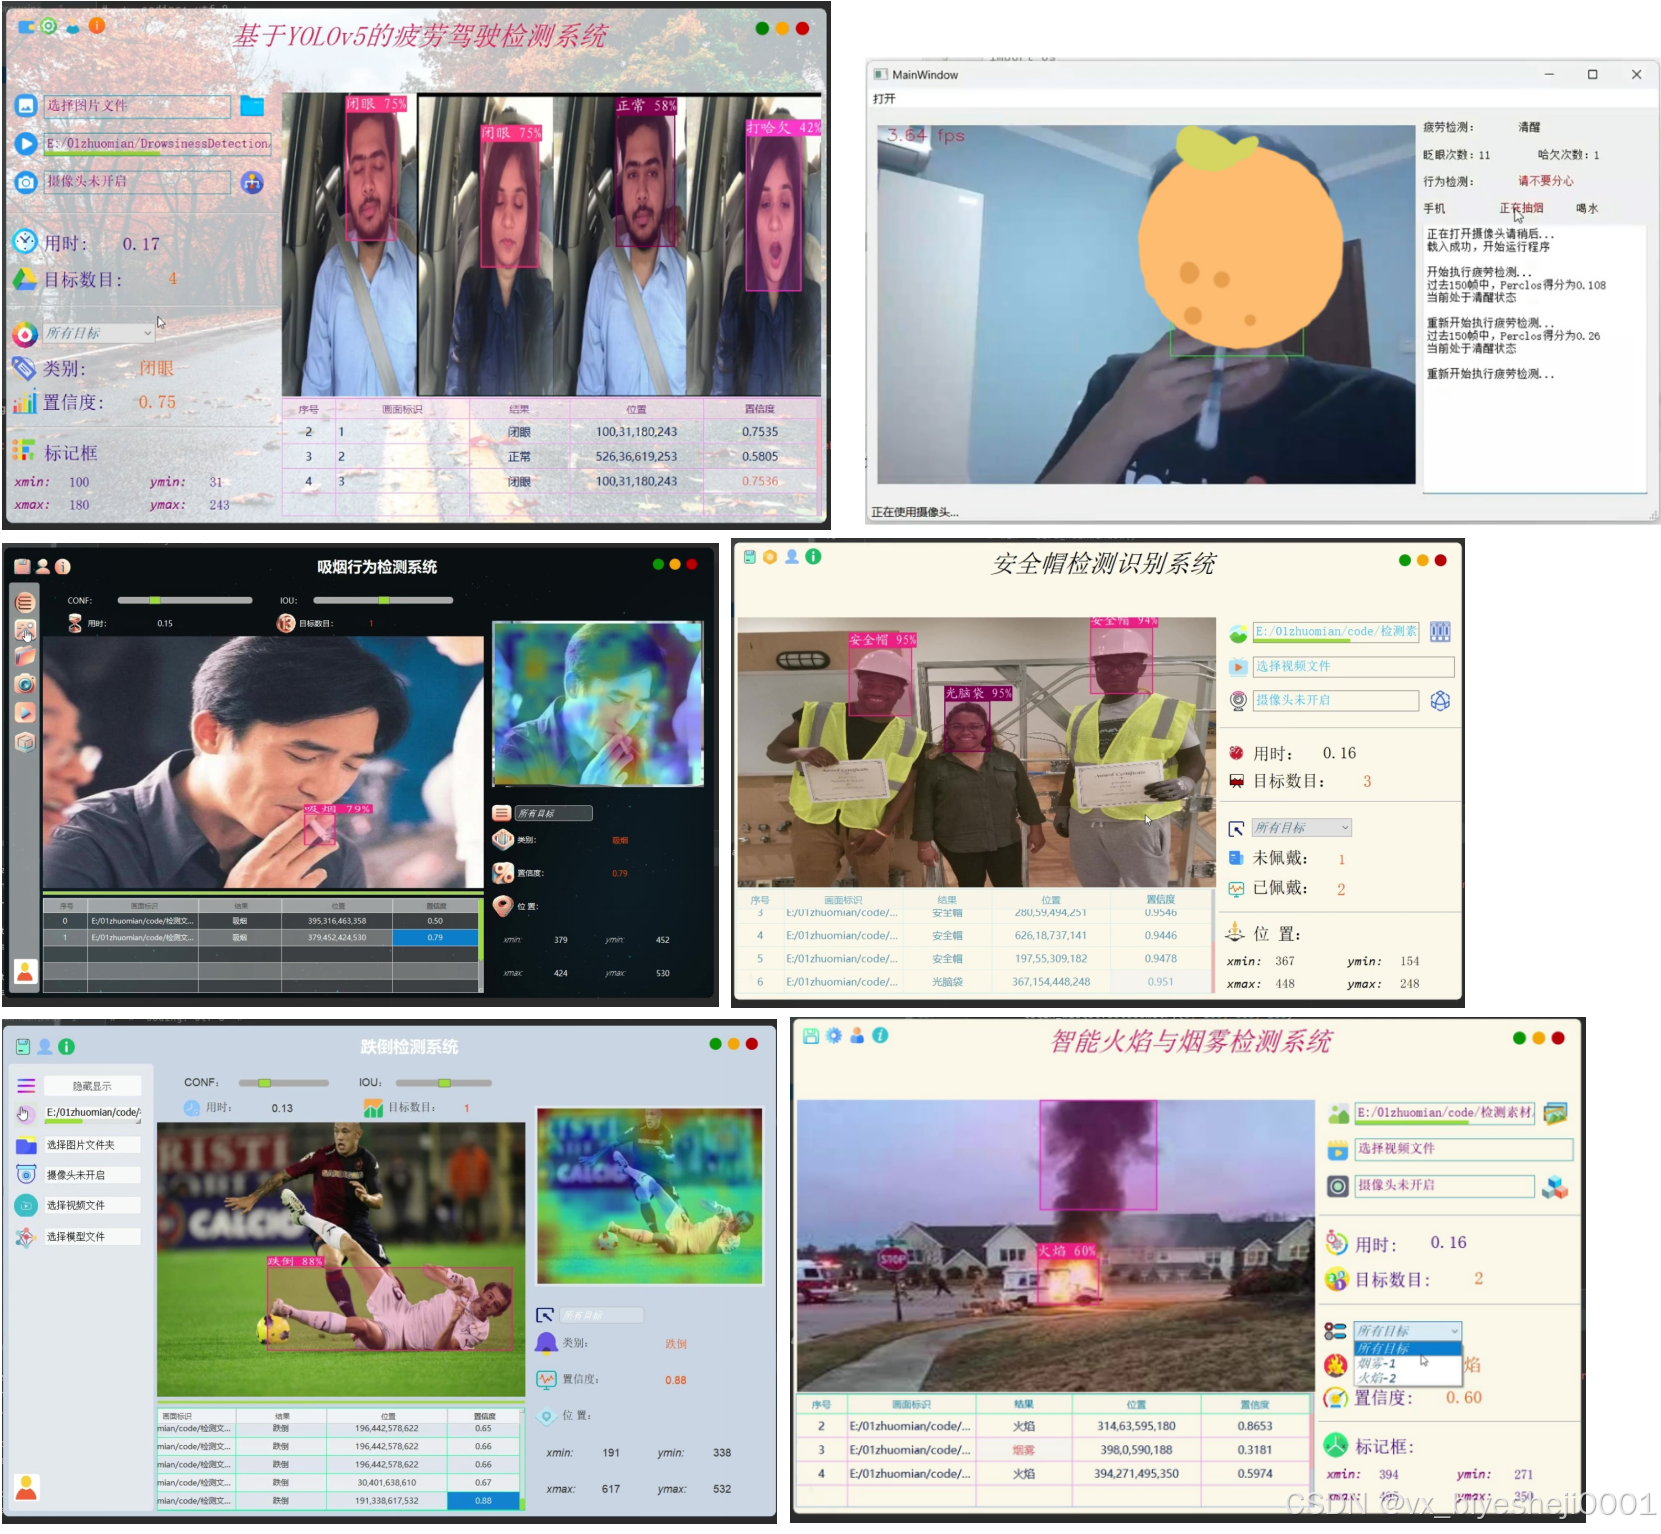
Task: Click 0.5805 confidence cell in fatigue results table
Action: [x=760, y=457]
